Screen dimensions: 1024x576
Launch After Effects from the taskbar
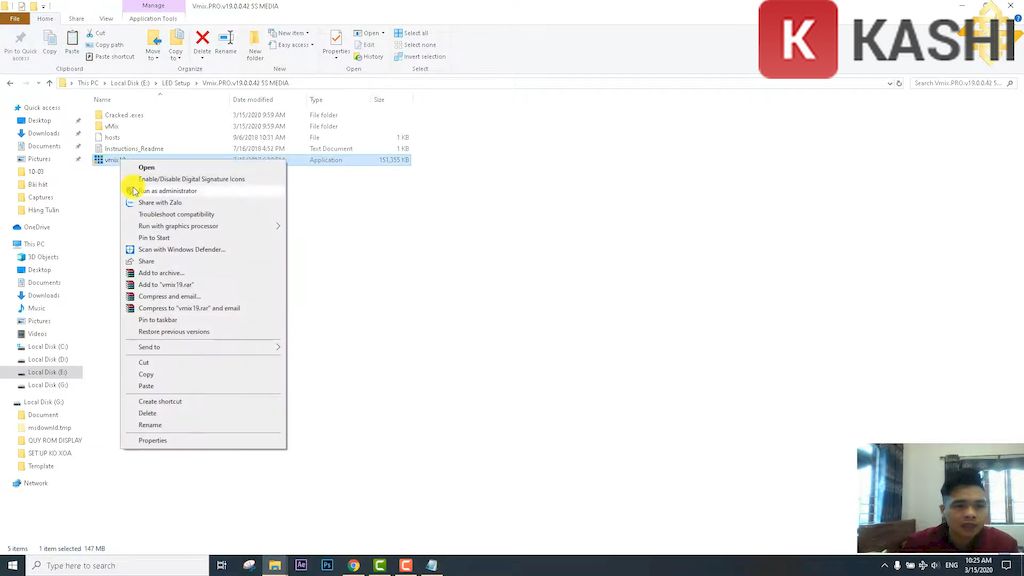pyautogui.click(x=301, y=565)
